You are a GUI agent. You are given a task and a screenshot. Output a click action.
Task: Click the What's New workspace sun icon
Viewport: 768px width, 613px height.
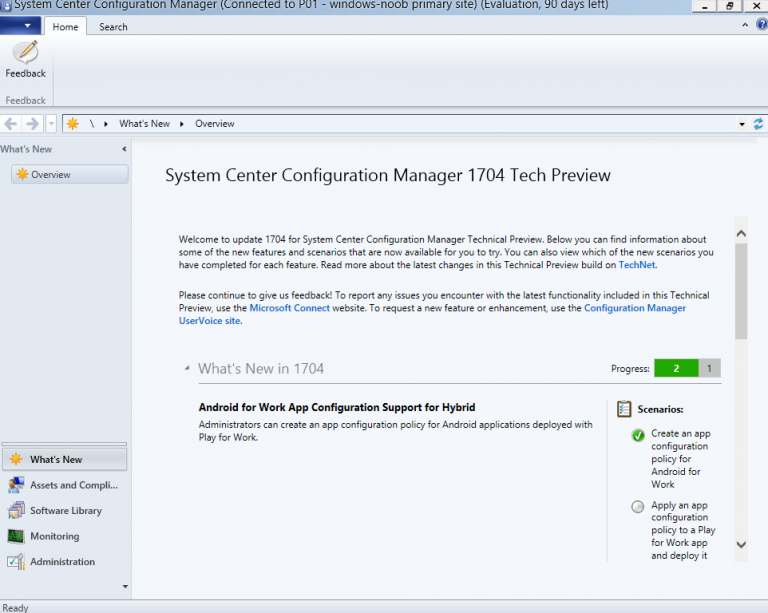[x=16, y=459]
